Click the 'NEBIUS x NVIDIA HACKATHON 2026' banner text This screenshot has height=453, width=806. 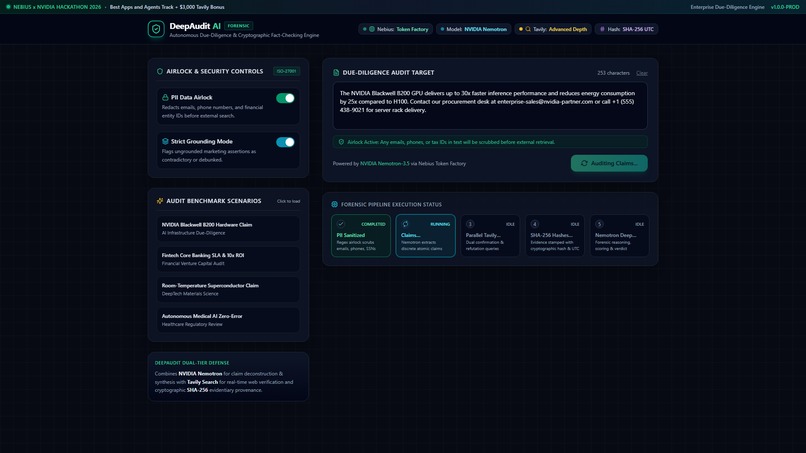(57, 7)
